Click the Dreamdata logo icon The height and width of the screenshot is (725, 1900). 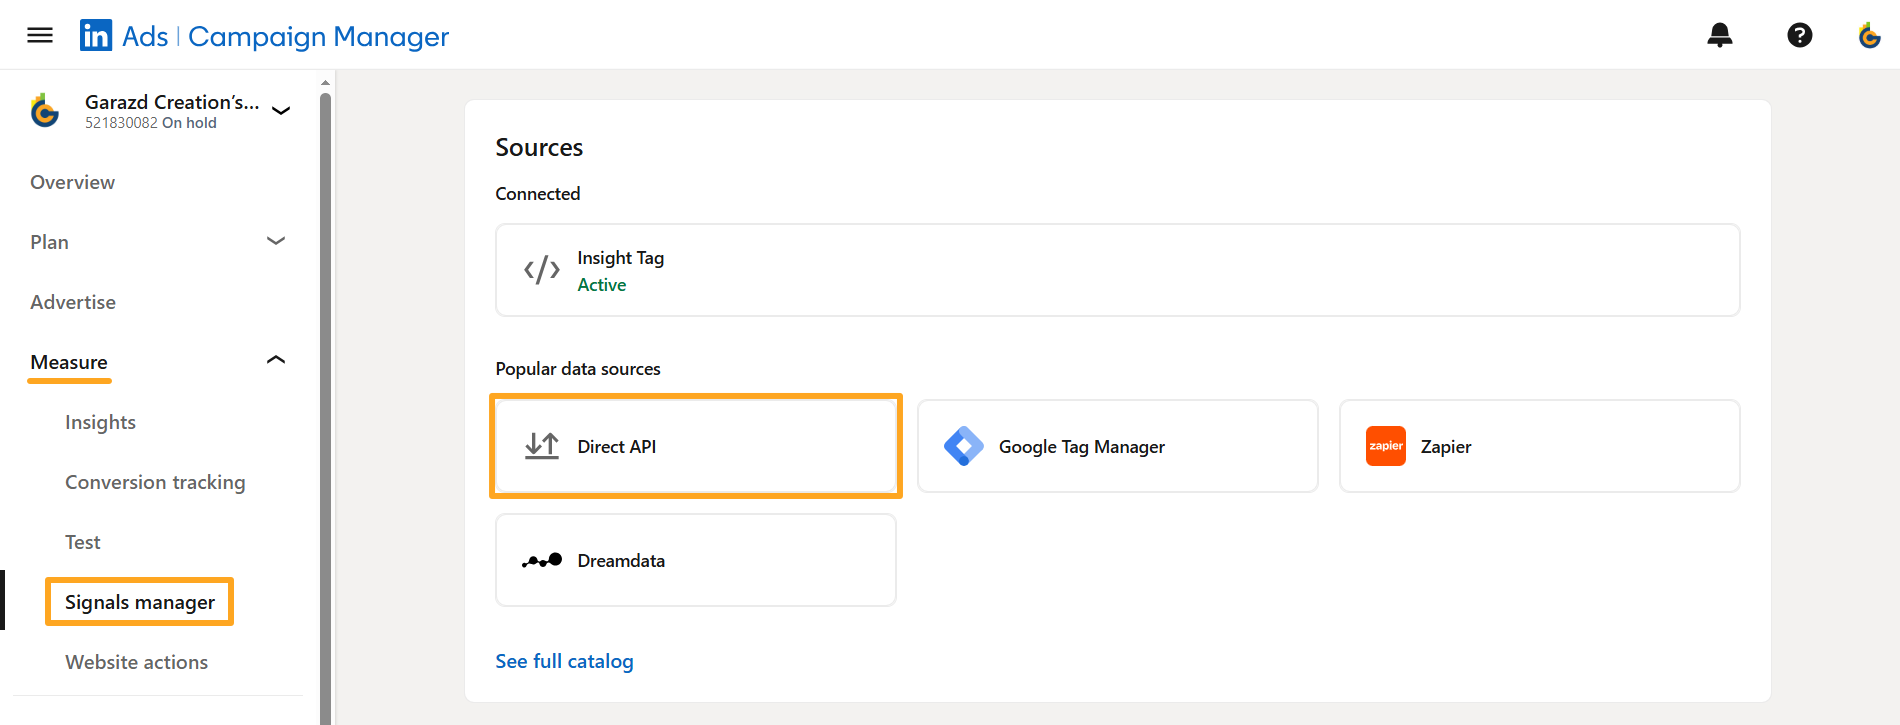point(541,560)
